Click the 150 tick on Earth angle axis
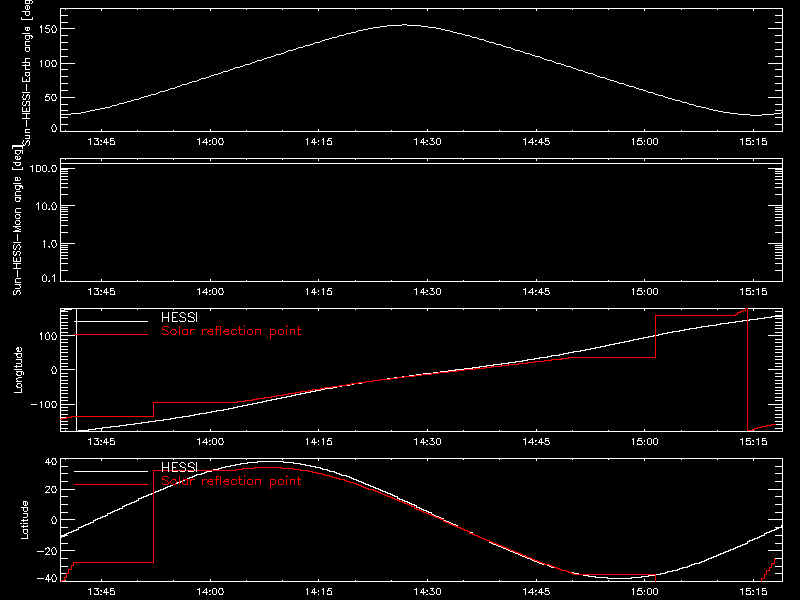 [49, 29]
